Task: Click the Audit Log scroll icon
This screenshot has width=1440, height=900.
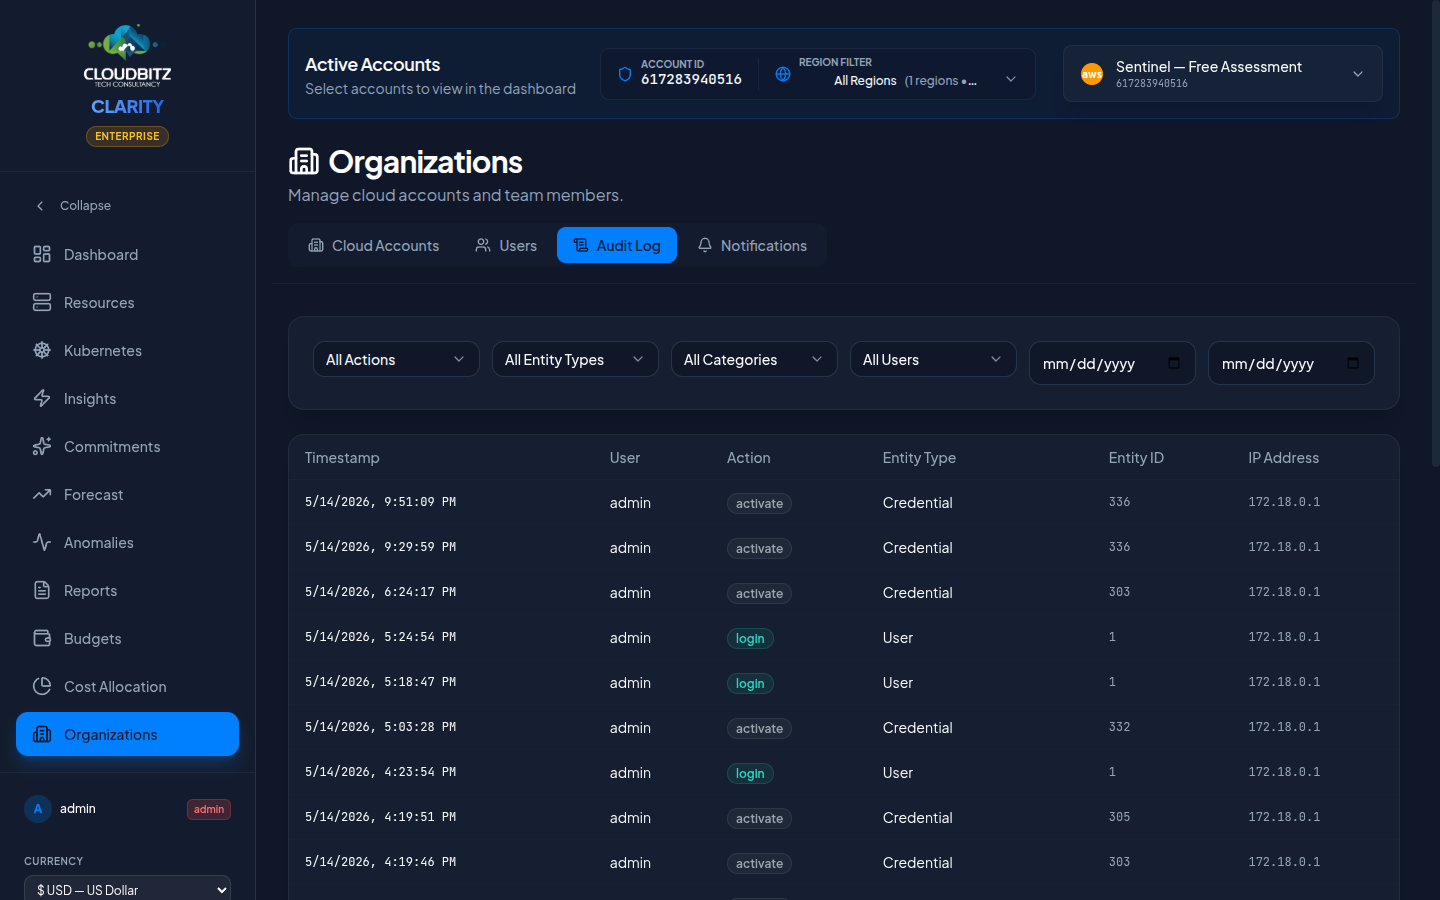Action: (x=581, y=245)
